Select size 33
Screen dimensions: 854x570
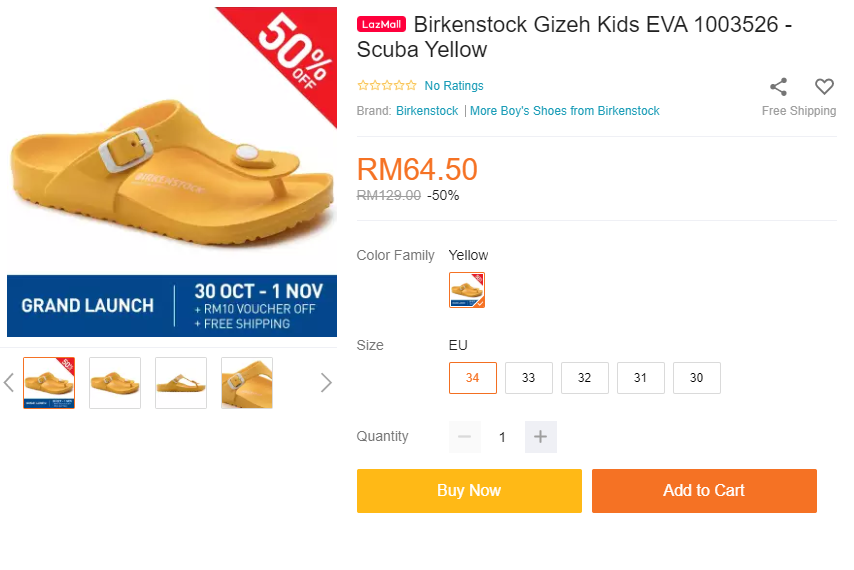[x=529, y=378]
